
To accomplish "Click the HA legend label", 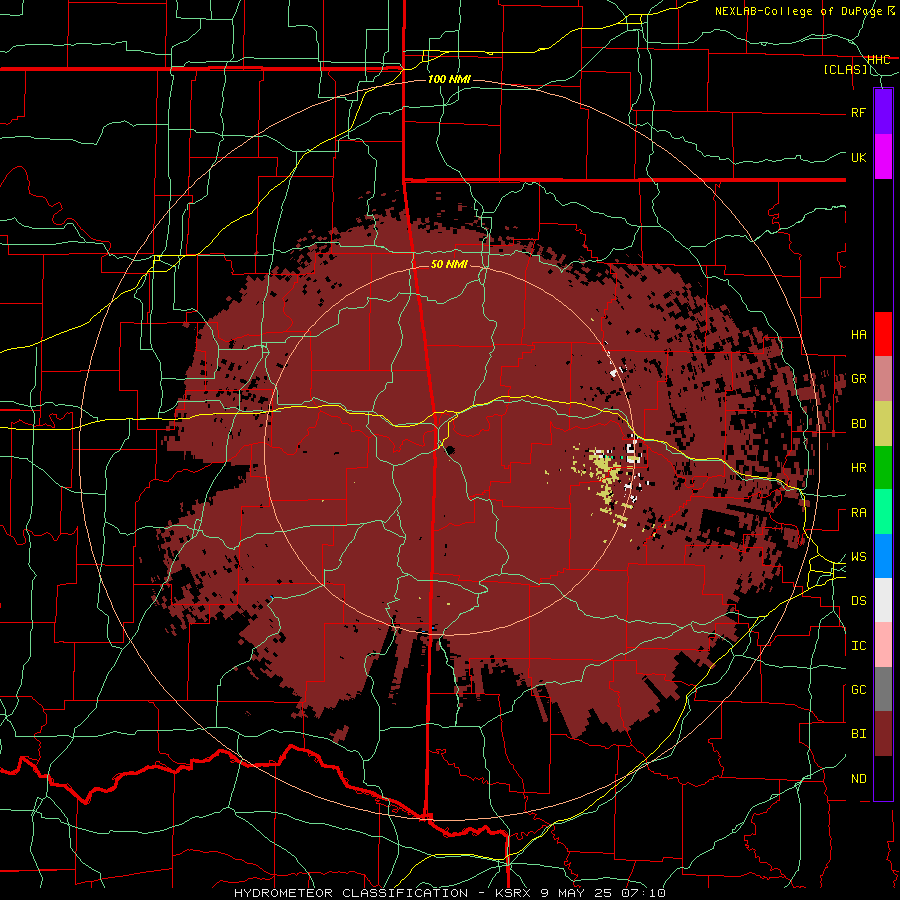I will coord(858,335).
